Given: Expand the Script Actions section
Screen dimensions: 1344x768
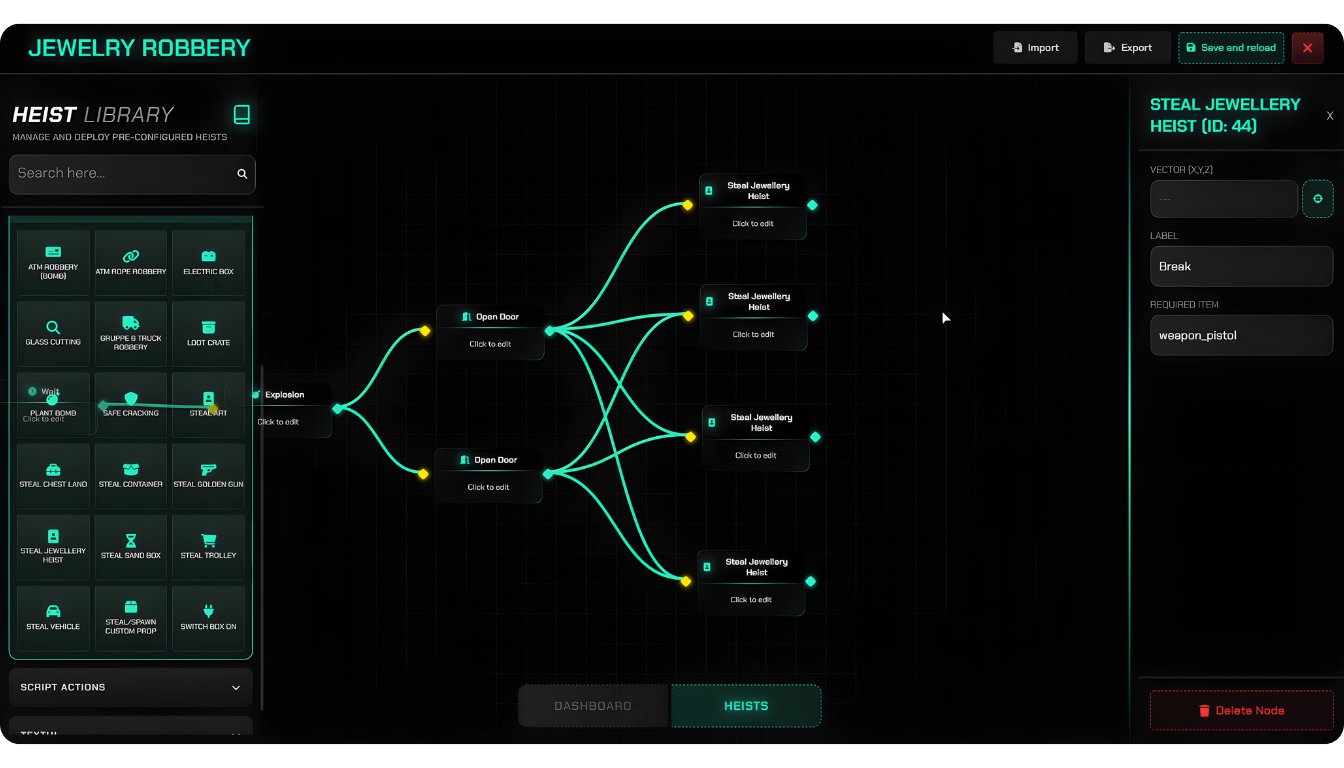Looking at the screenshot, I should click(131, 687).
